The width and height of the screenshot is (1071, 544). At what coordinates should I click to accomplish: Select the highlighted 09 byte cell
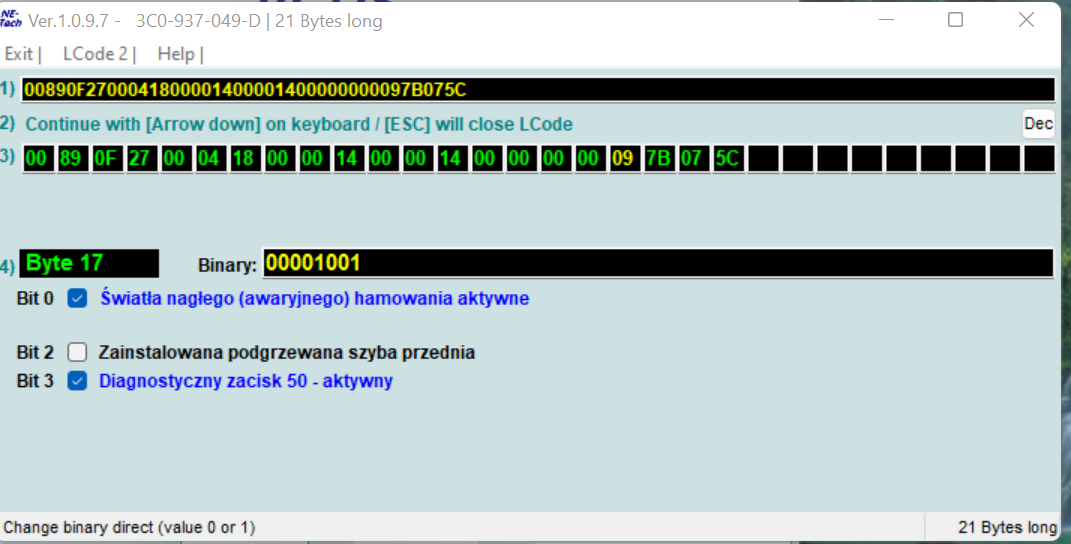click(626, 159)
